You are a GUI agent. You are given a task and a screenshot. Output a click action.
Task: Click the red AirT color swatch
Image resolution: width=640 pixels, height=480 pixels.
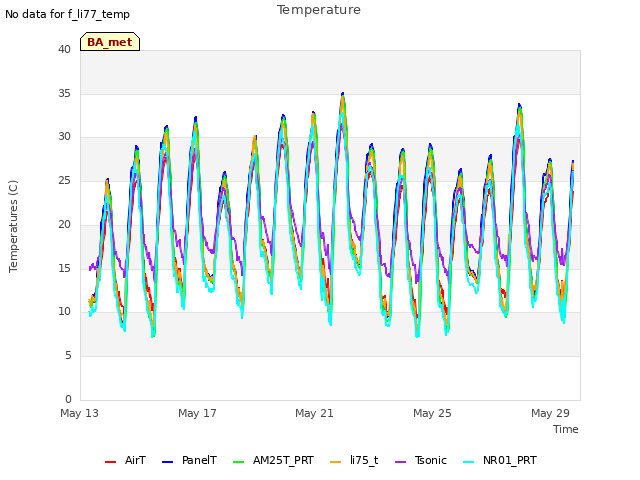click(110, 462)
